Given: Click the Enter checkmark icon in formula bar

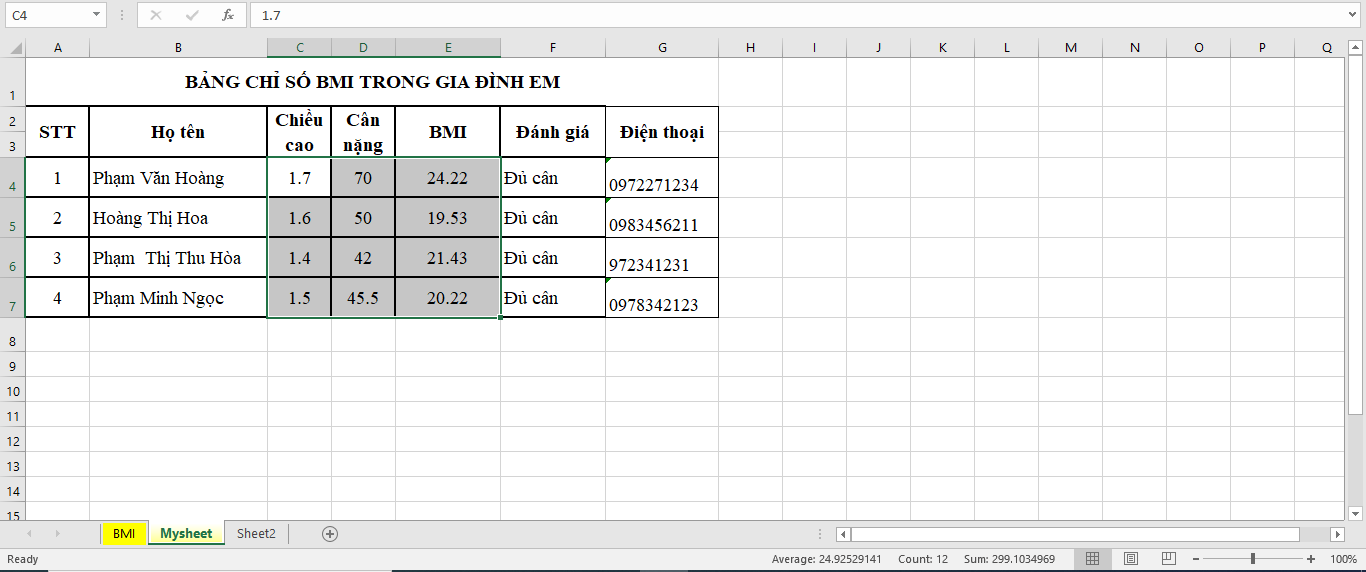Looking at the screenshot, I should tap(192, 15).
